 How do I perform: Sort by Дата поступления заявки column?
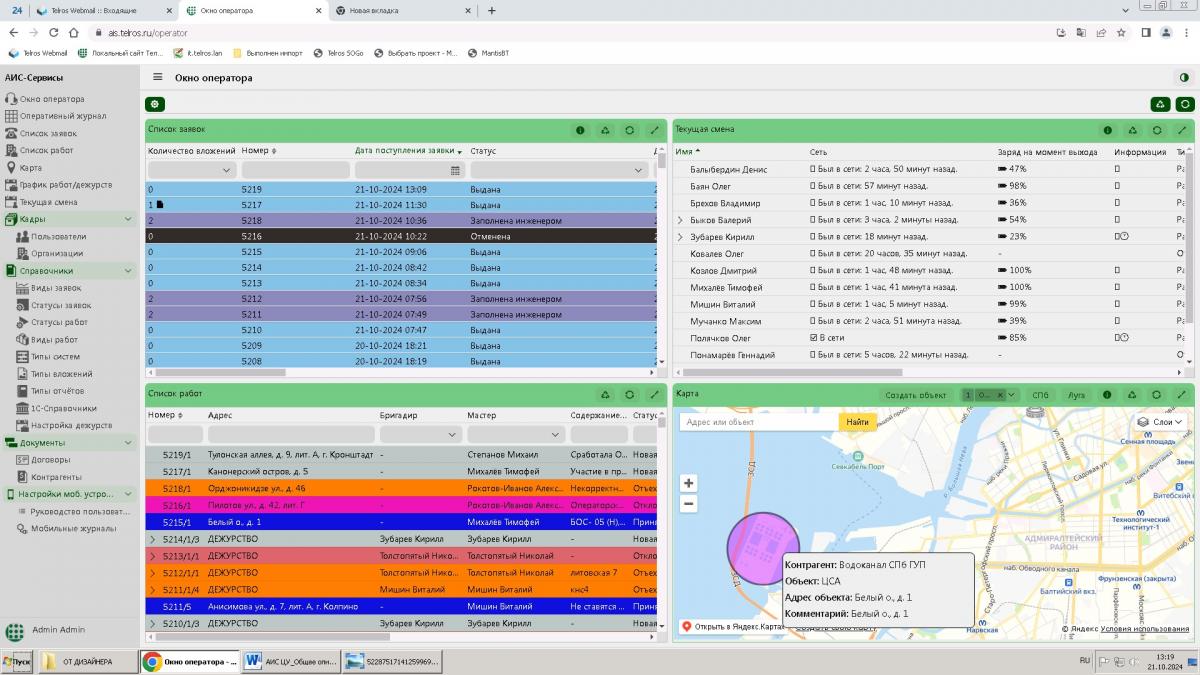408,151
